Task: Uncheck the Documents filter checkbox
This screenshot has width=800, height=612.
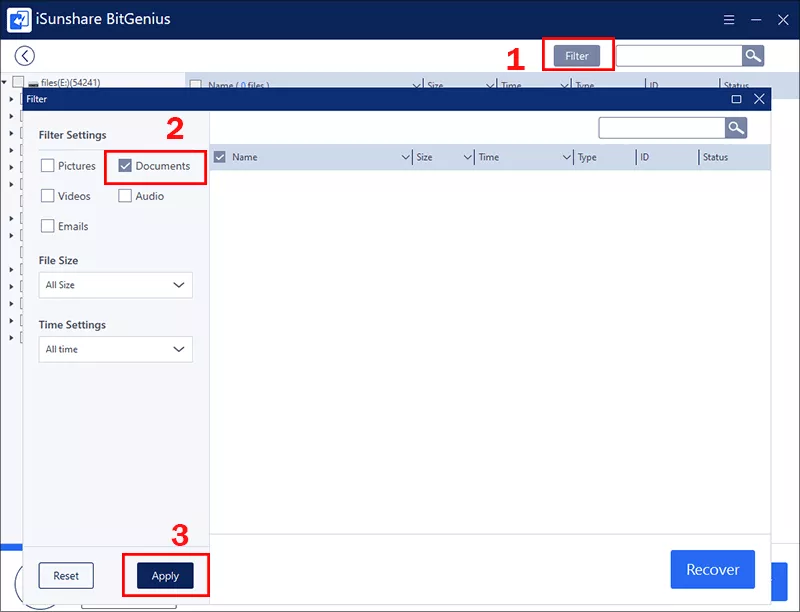Action: [125, 165]
